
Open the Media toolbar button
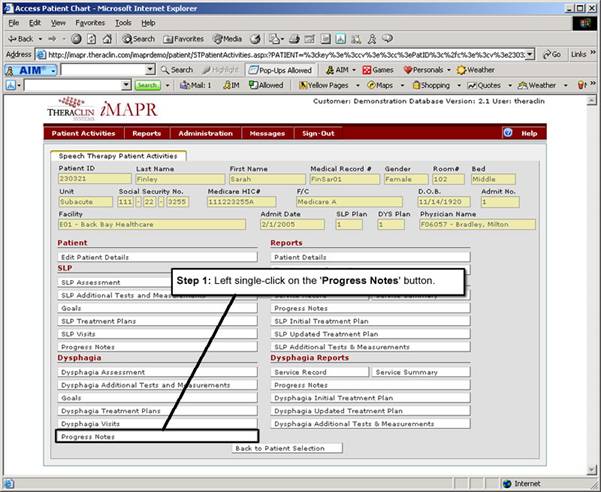(228, 39)
